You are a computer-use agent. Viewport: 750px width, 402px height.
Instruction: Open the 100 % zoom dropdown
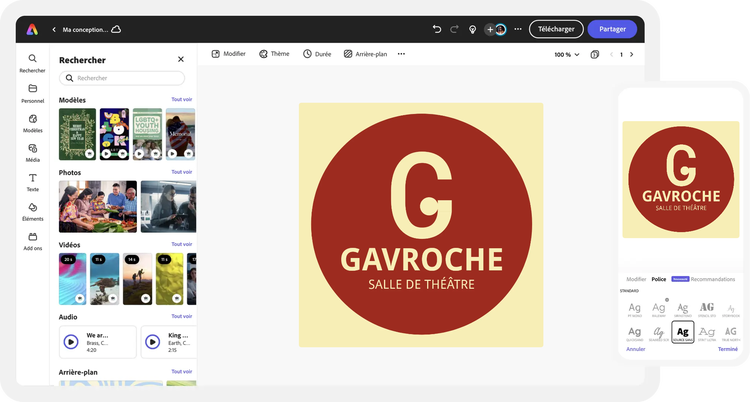coord(566,54)
